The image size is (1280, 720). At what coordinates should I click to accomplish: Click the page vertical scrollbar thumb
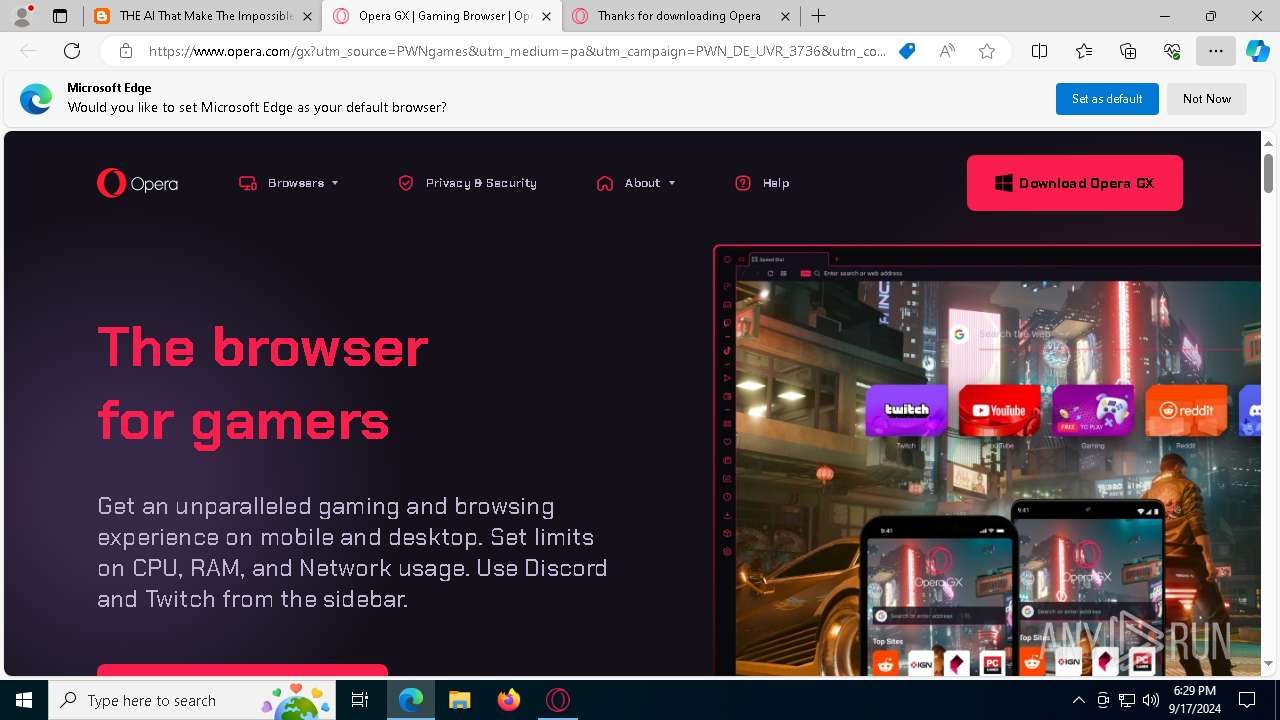(x=1268, y=174)
